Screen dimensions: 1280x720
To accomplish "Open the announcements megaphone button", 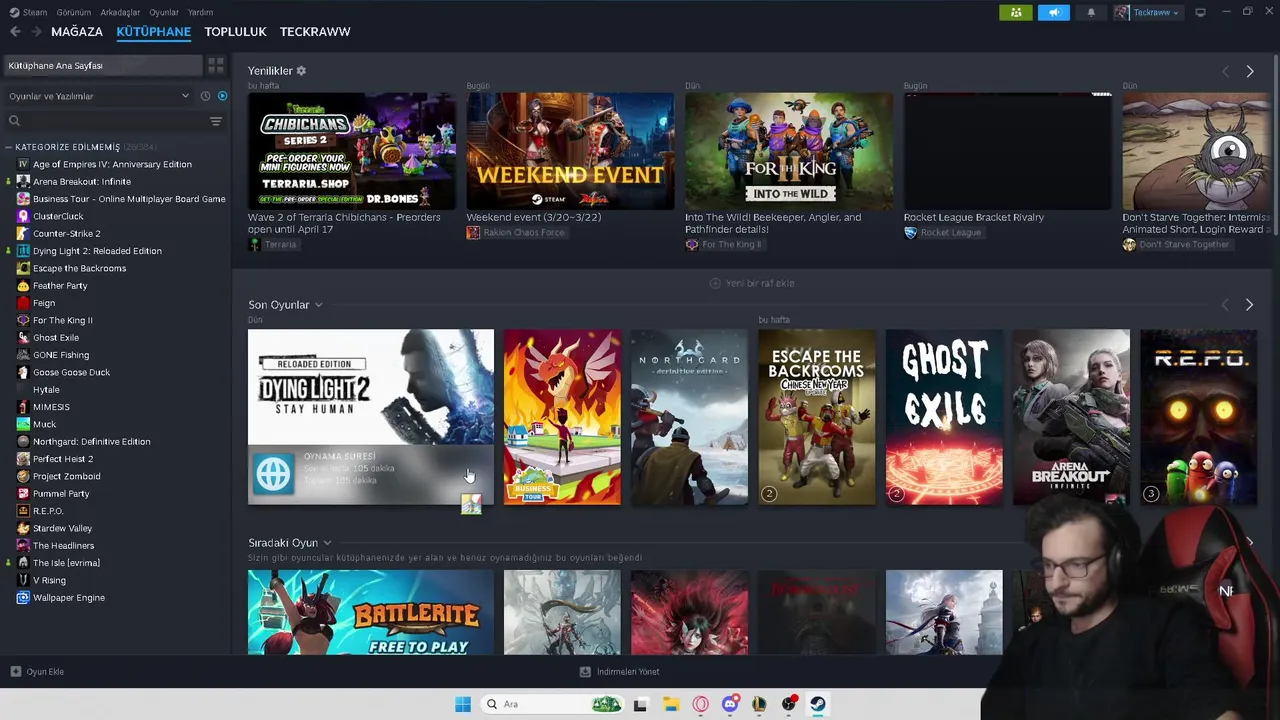I will pyautogui.click(x=1053, y=12).
